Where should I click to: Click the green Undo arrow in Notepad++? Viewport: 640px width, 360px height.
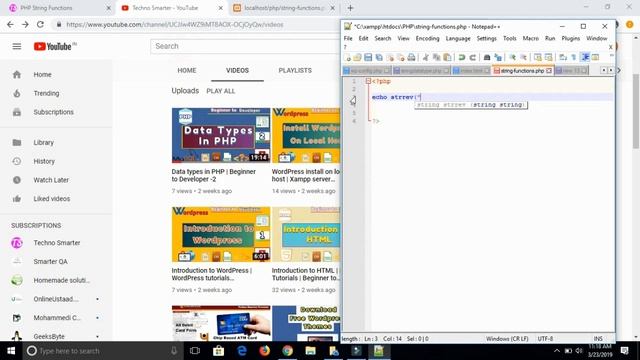[462, 57]
